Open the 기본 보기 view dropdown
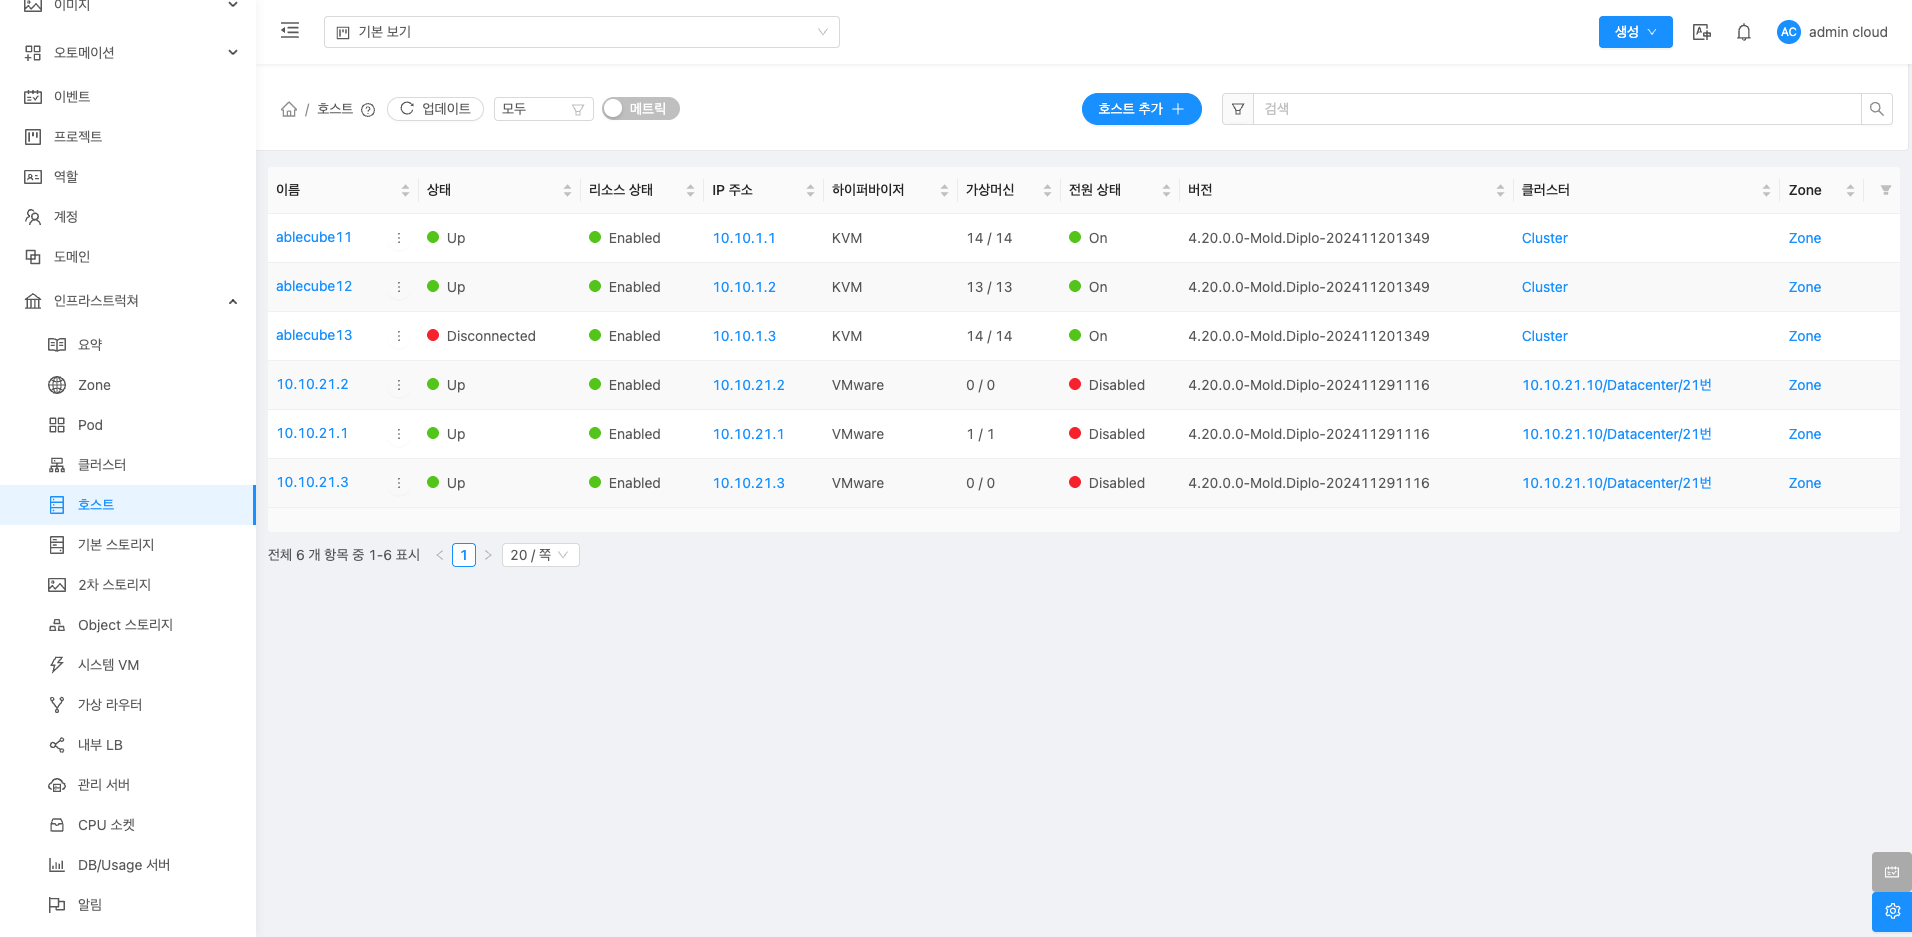 pos(581,32)
